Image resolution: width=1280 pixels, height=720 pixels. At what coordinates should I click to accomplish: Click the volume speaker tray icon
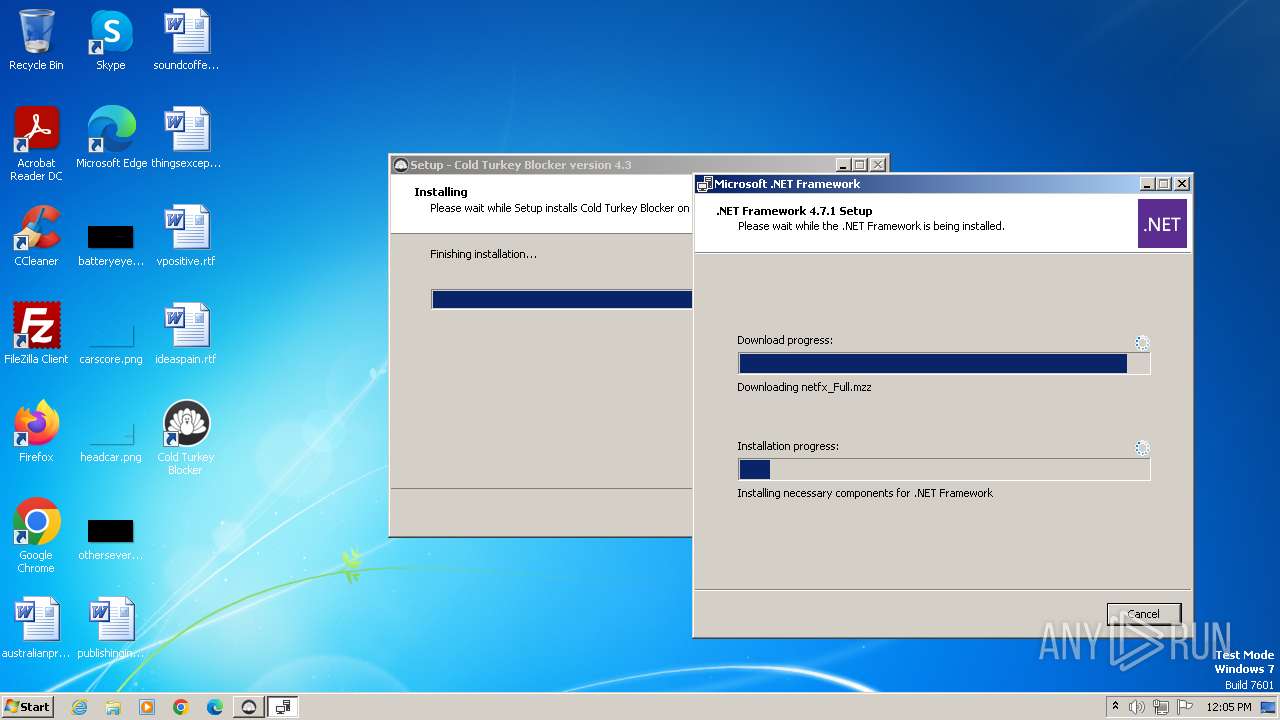[x=1137, y=707]
